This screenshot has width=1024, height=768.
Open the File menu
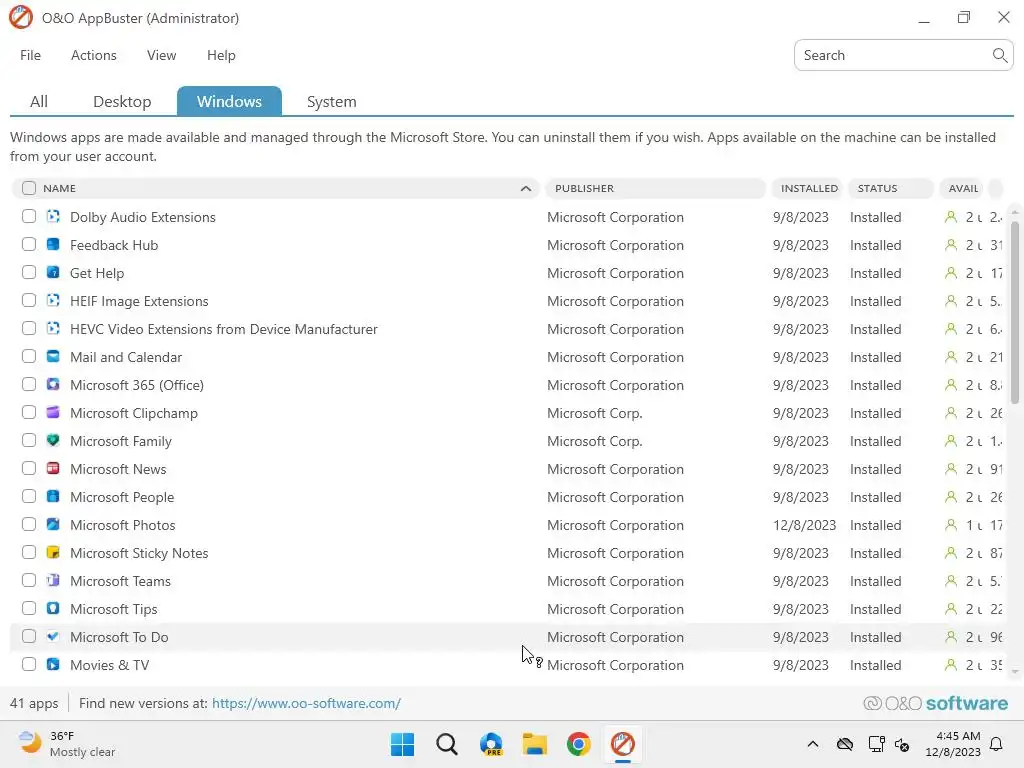[x=30, y=56]
